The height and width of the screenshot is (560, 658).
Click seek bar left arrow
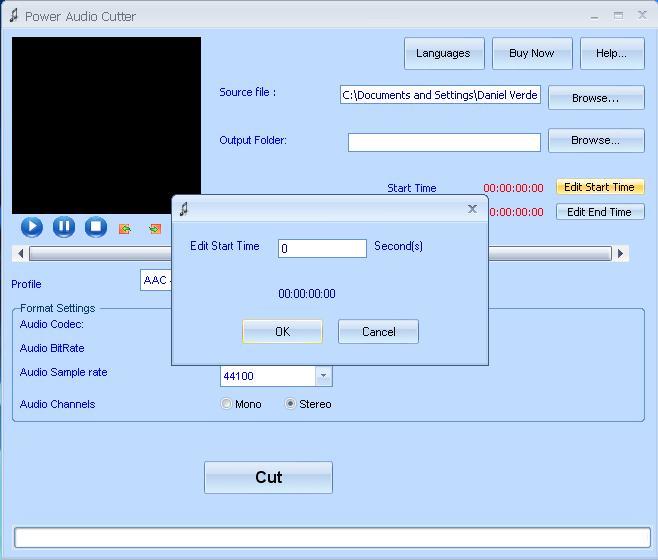pos(21,254)
